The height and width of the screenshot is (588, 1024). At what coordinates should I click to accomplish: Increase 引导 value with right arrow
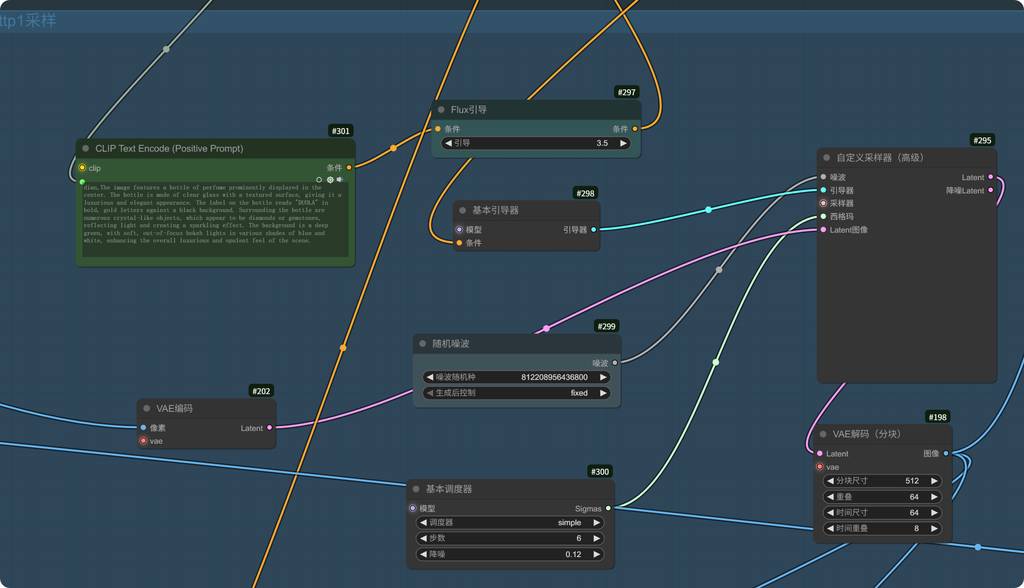click(x=624, y=143)
